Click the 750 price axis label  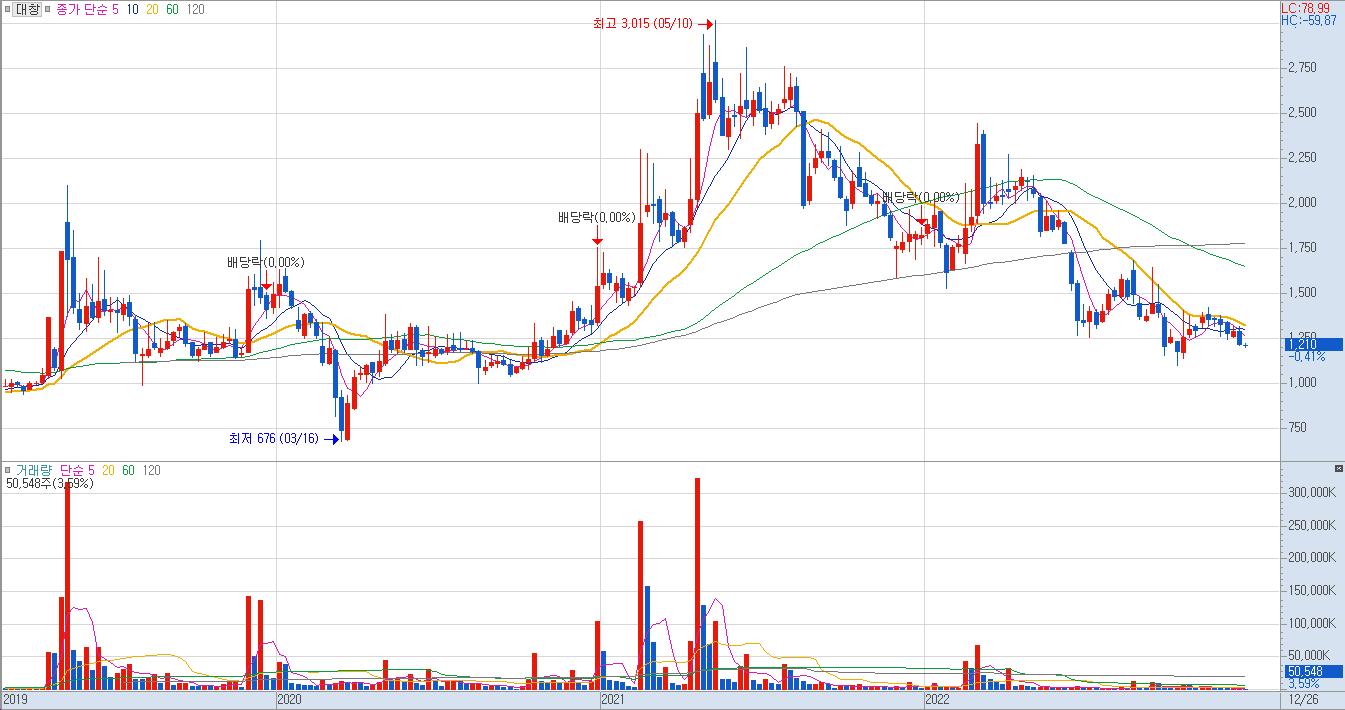pos(1298,428)
